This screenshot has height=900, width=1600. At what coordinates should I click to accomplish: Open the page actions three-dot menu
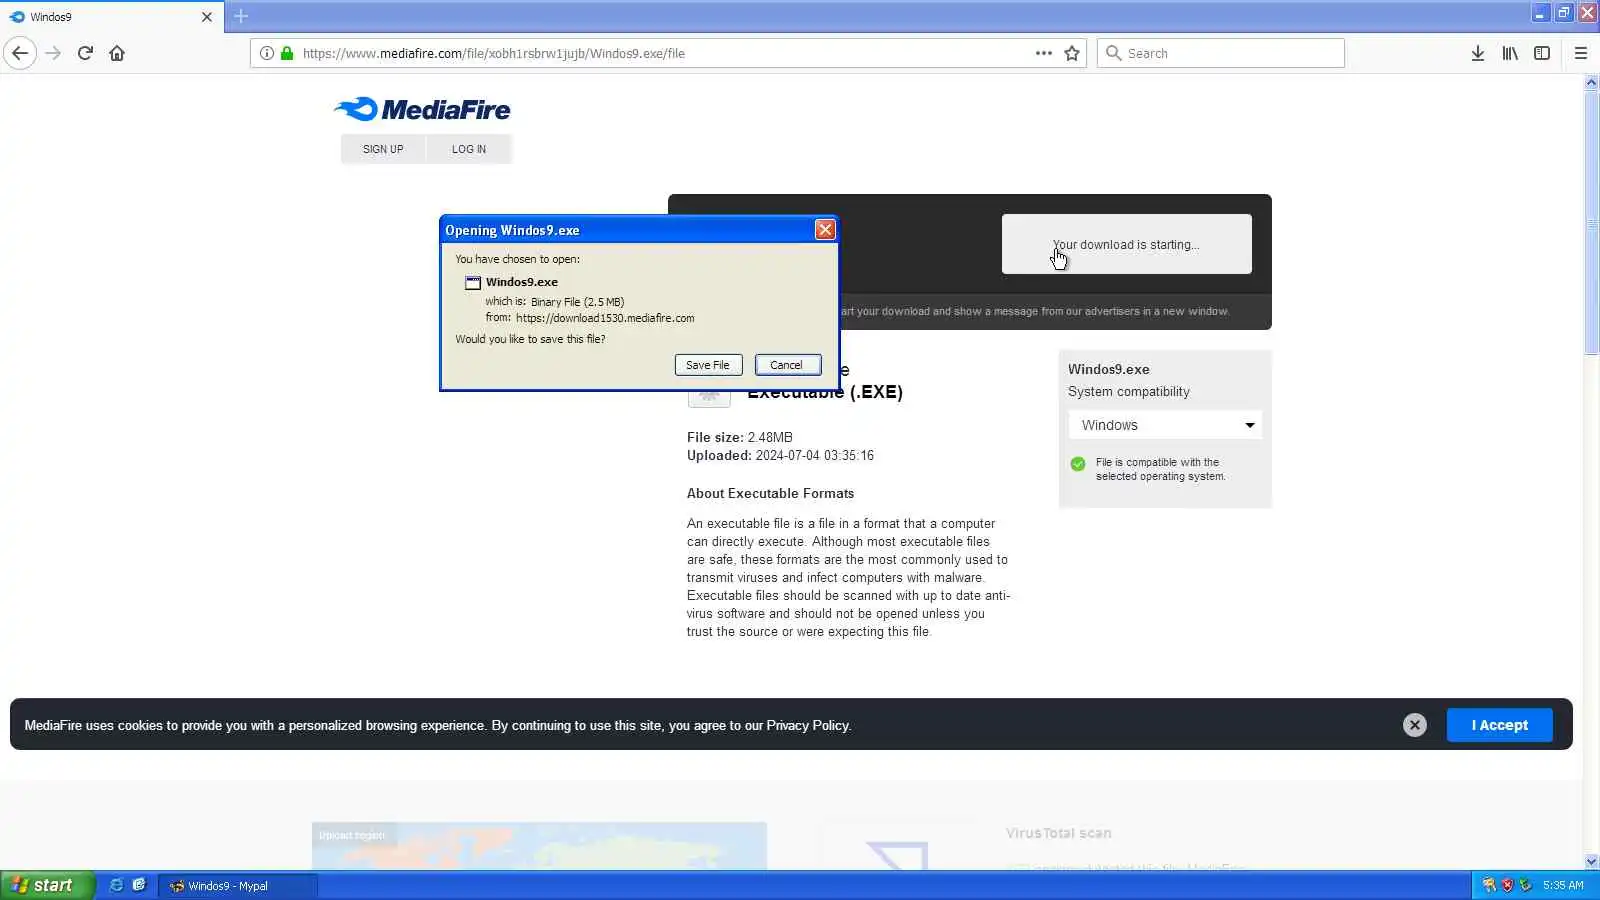[x=1044, y=53]
